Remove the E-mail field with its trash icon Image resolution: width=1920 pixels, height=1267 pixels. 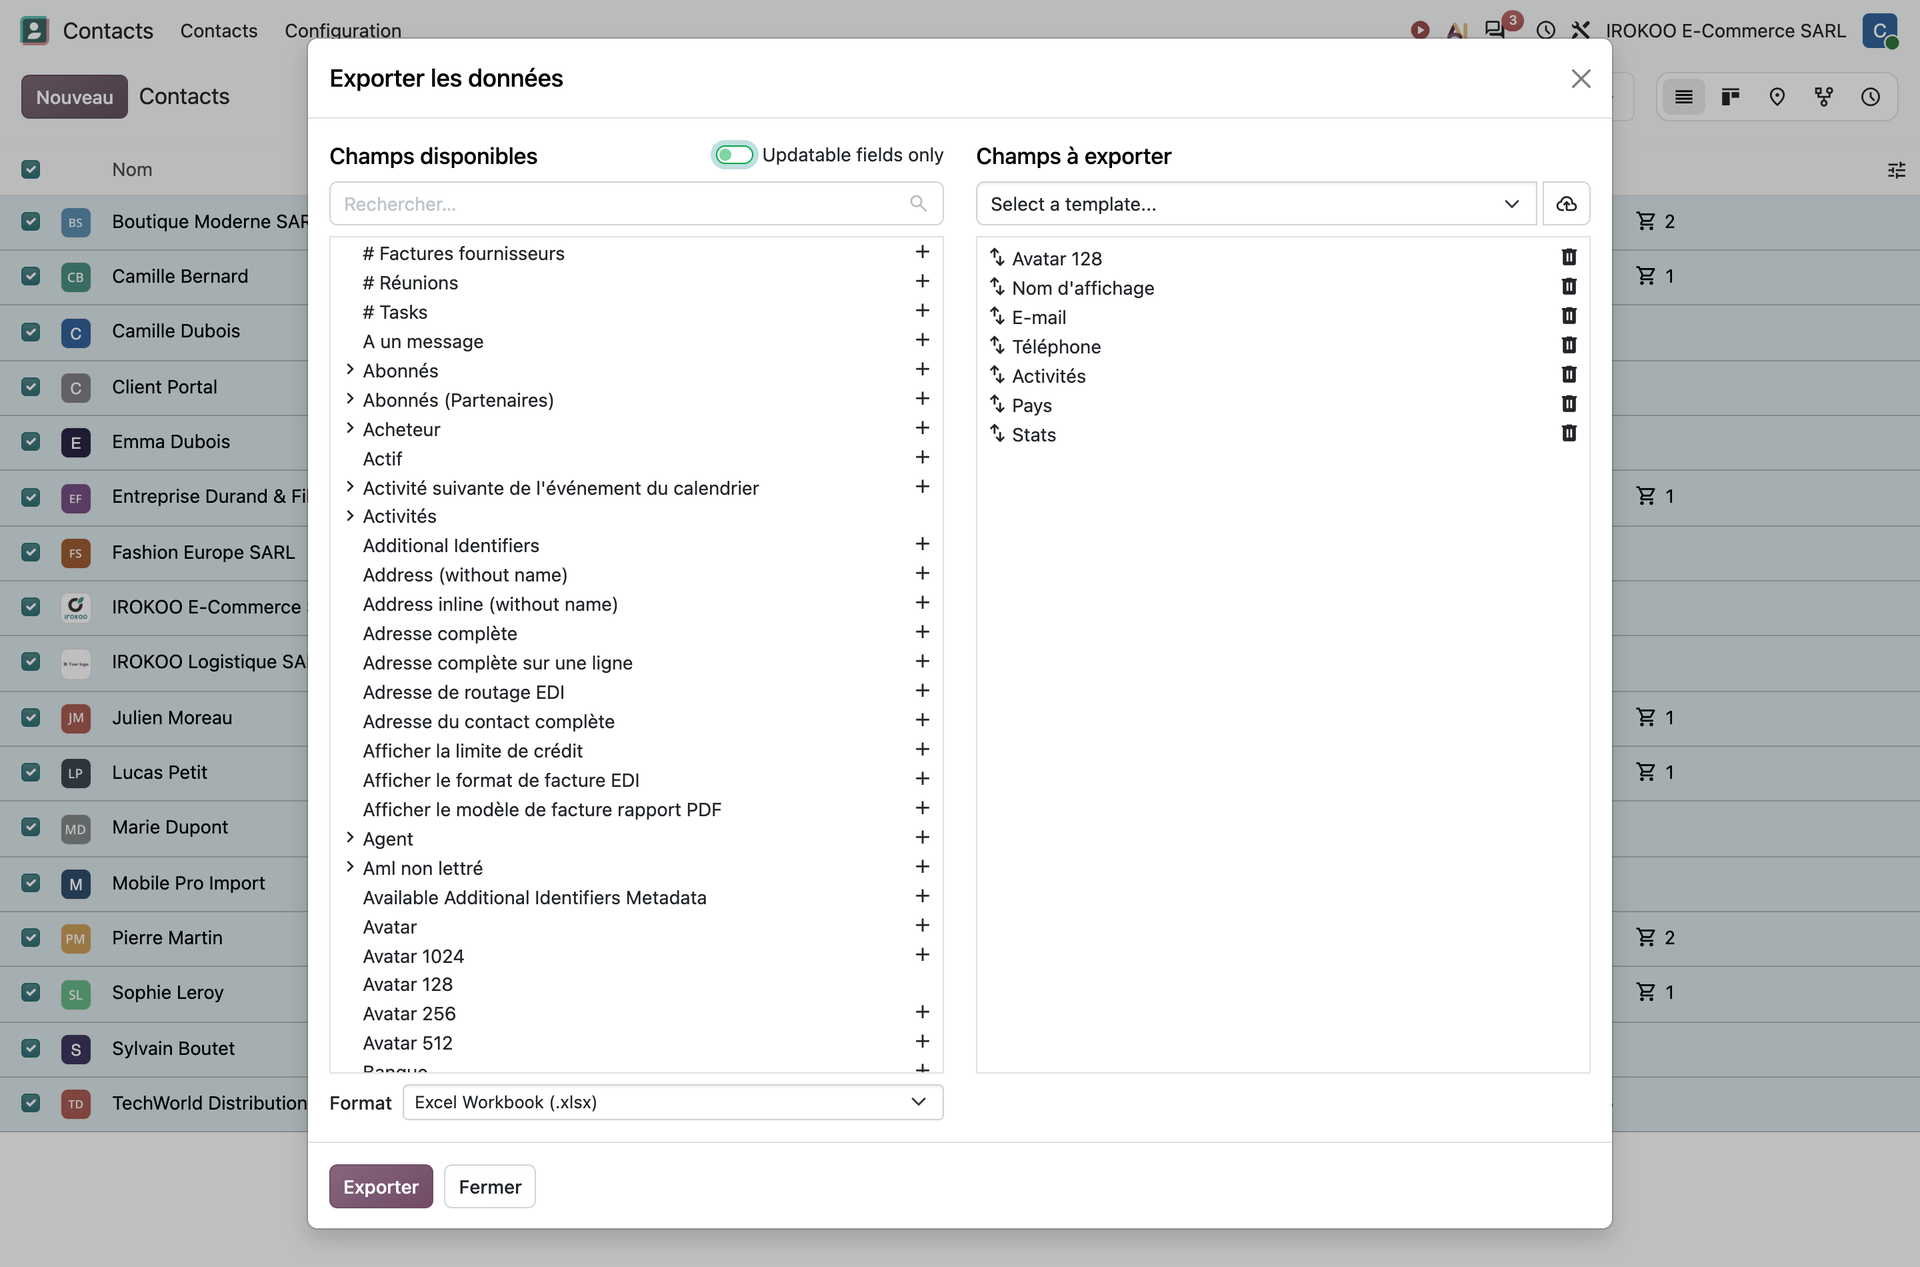(1568, 316)
